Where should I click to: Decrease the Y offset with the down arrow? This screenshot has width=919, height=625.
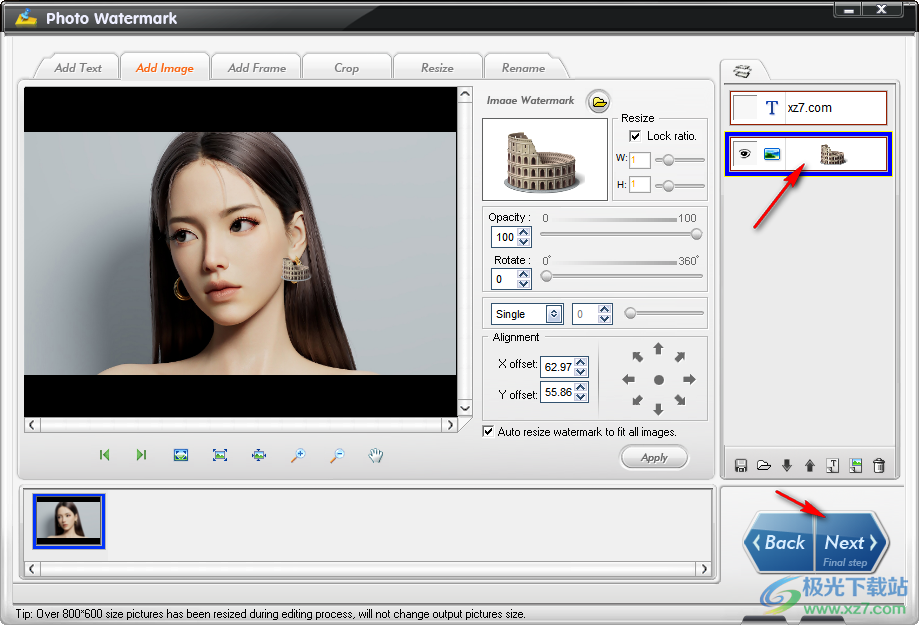pos(581,397)
